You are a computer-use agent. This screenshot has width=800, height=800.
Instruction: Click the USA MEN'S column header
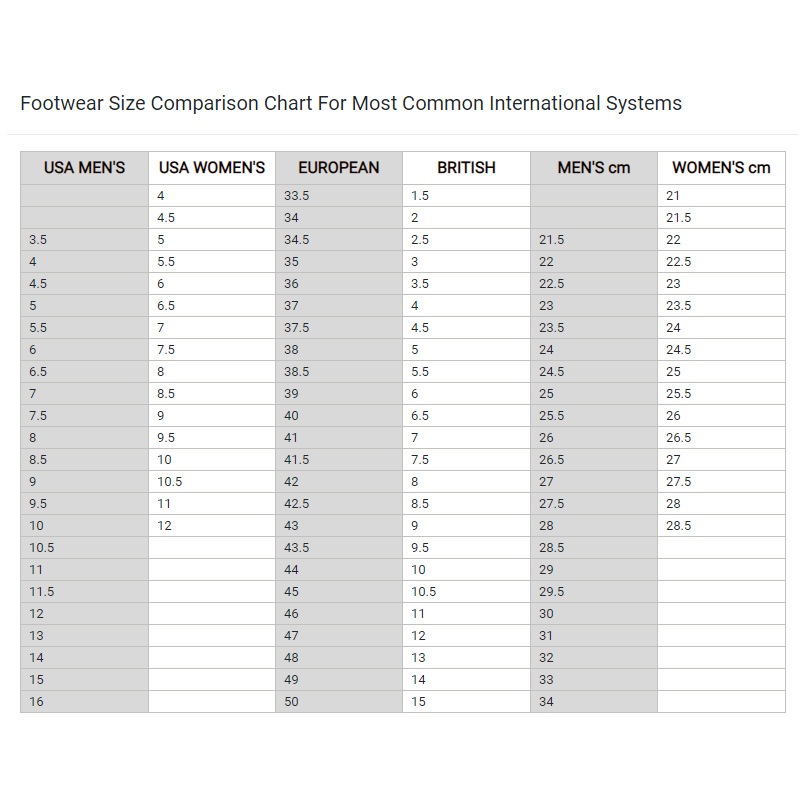84,168
